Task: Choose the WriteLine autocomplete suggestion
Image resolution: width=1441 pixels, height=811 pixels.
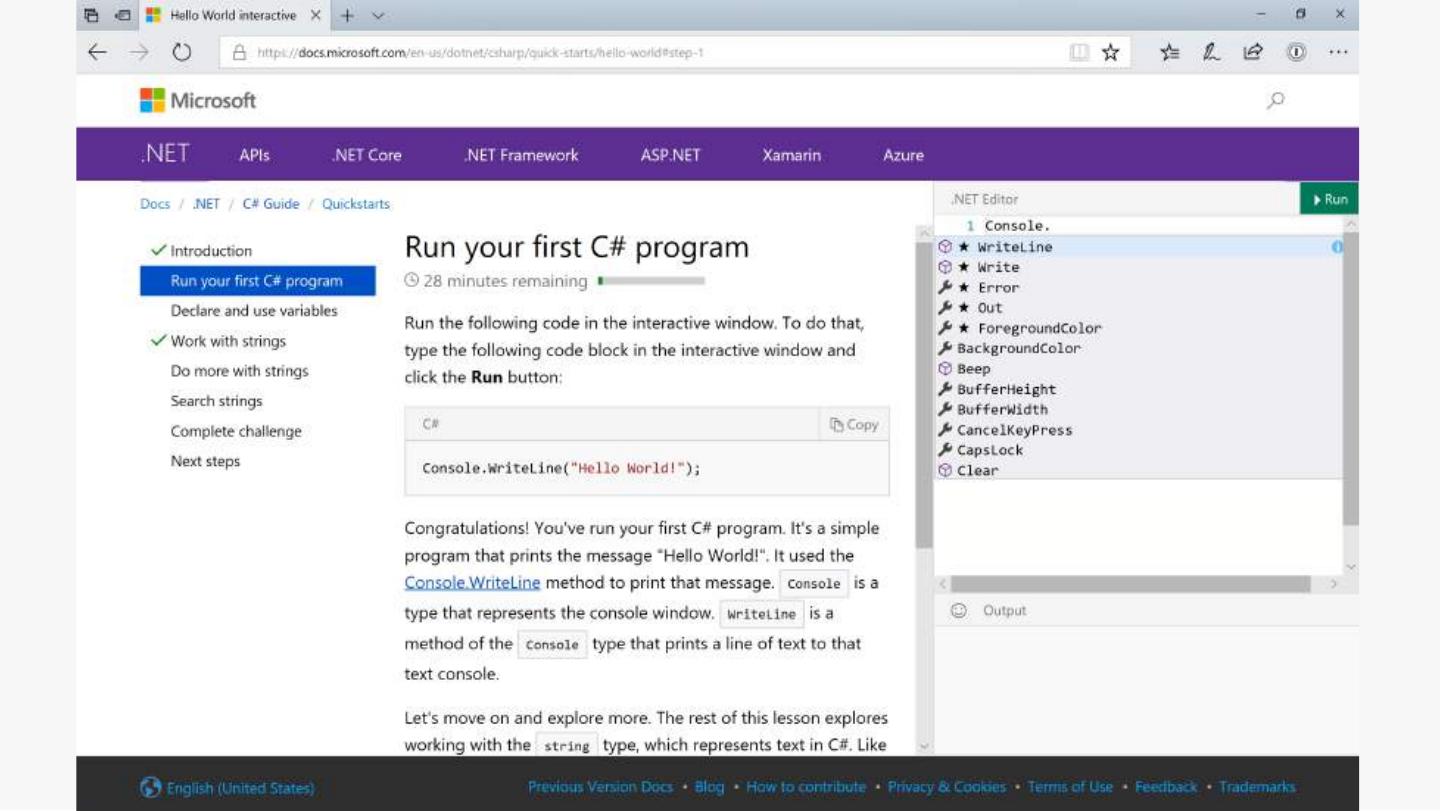Action: point(1139,247)
